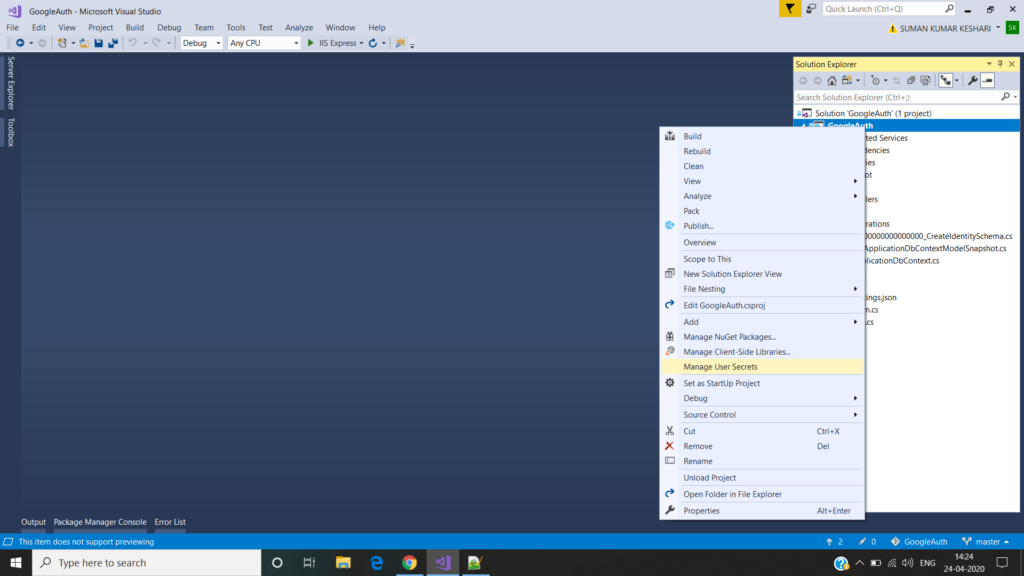This screenshot has width=1024, height=576.
Task: Show pending changes pencil in status bar
Action: (x=867, y=541)
